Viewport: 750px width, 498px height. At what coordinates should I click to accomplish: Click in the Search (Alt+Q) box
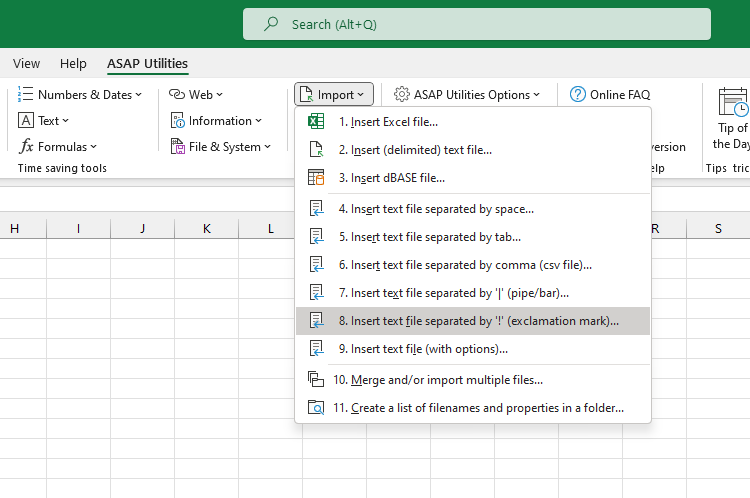point(477,24)
